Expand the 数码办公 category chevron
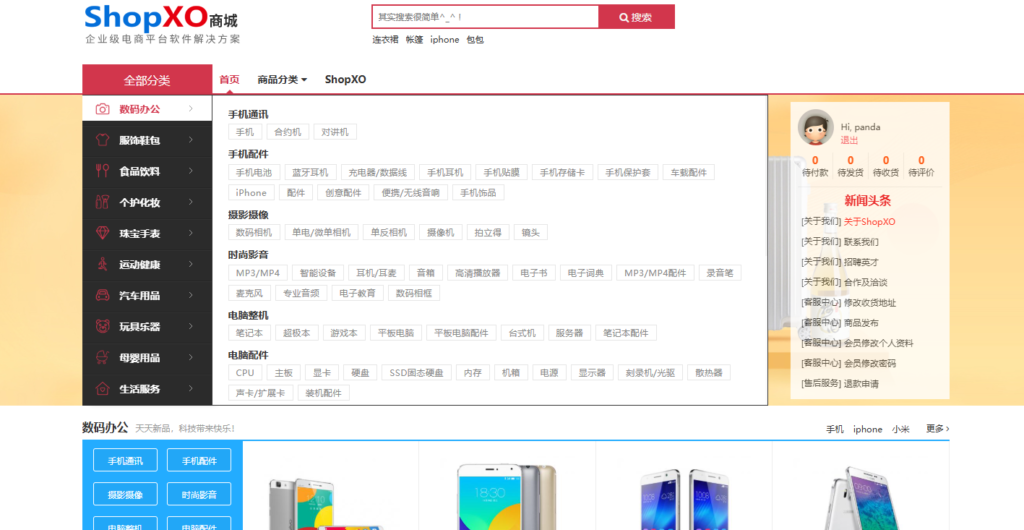The height and width of the screenshot is (530, 1024). click(x=191, y=109)
